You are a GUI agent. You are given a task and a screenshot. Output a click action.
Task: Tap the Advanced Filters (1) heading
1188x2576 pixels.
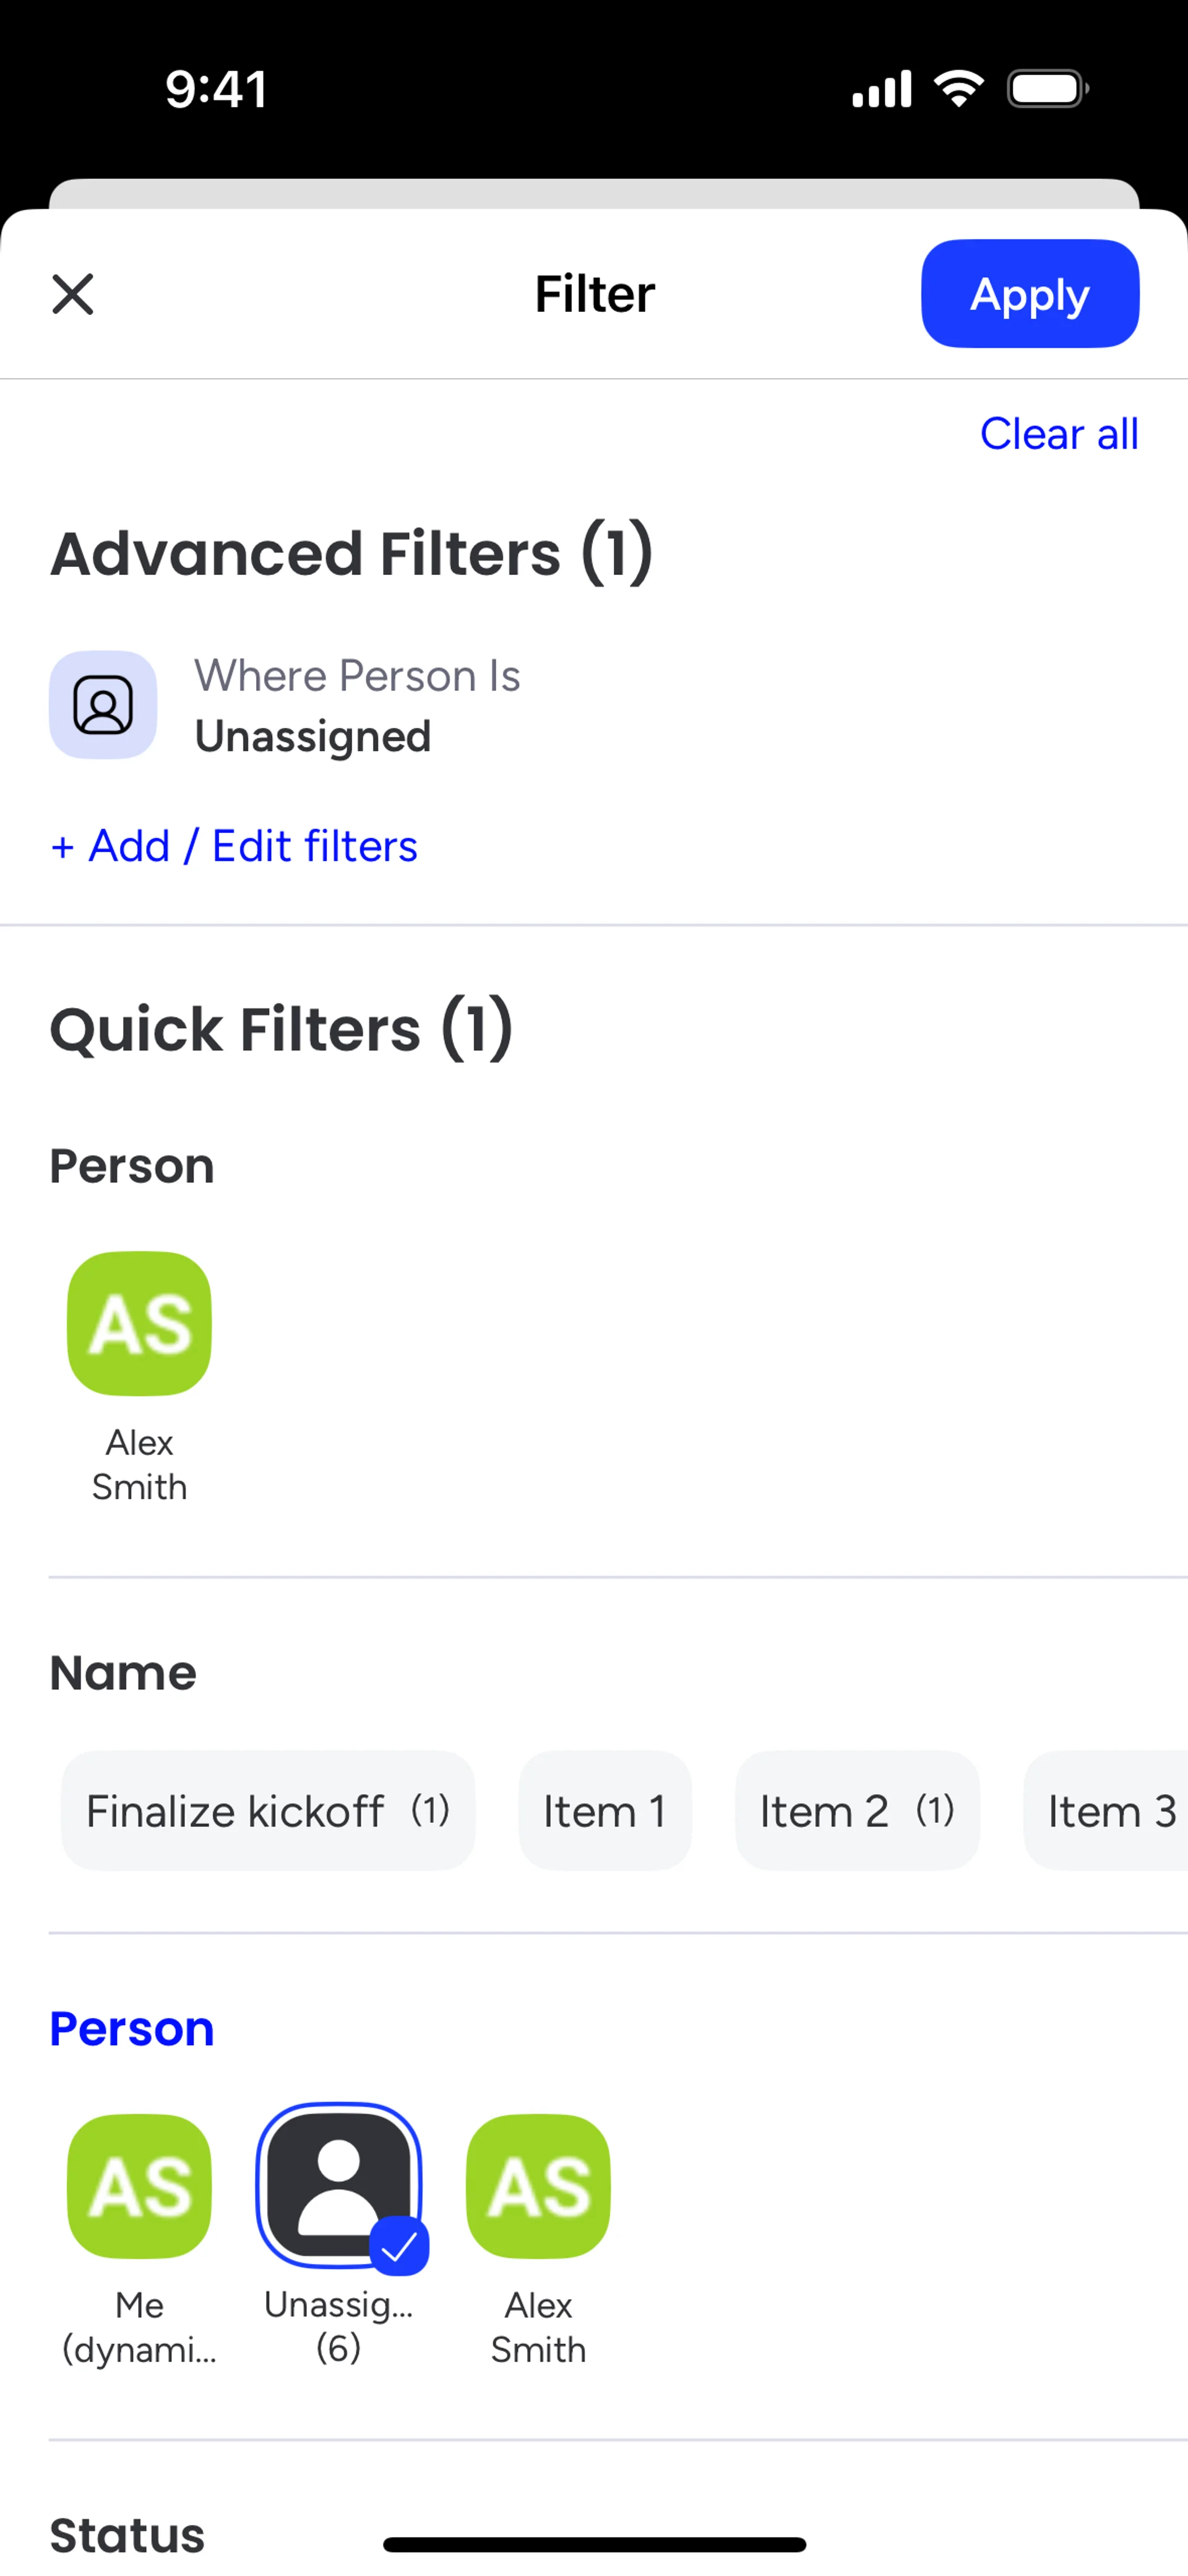pos(351,554)
